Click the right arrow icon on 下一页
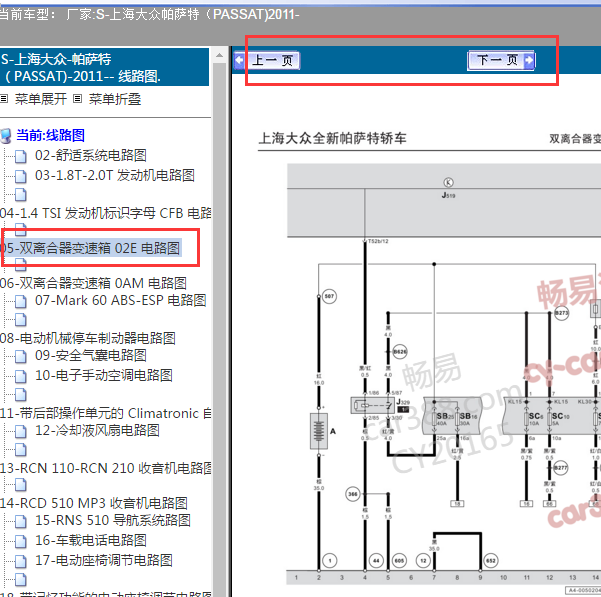Viewport: 601px width, 597px height. click(529, 60)
